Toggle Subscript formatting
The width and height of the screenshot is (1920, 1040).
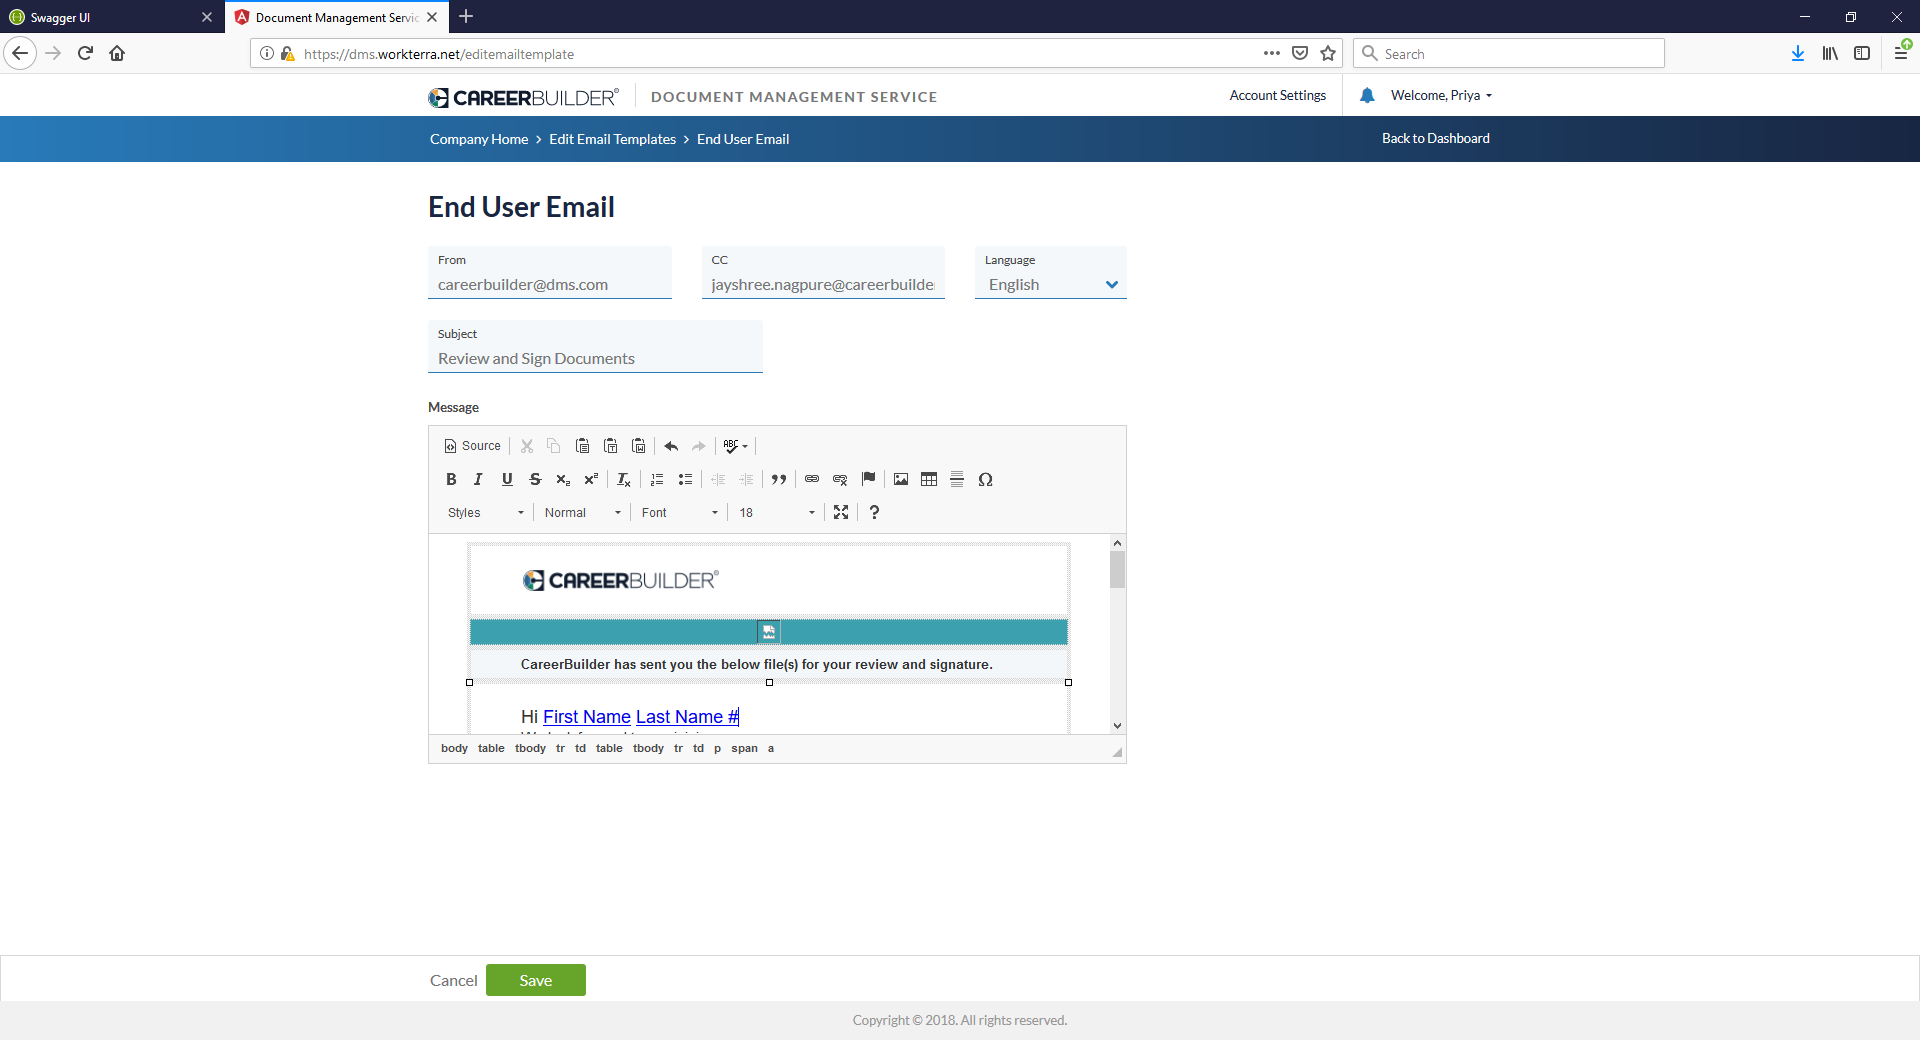click(x=563, y=479)
